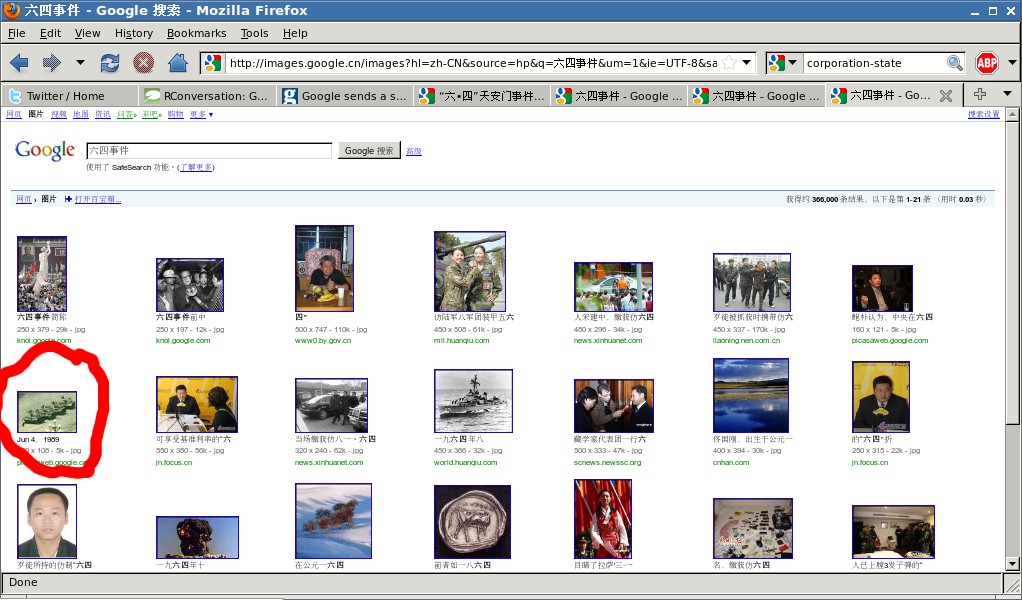
Task: Click the Google 搜索 button
Action: coord(369,150)
